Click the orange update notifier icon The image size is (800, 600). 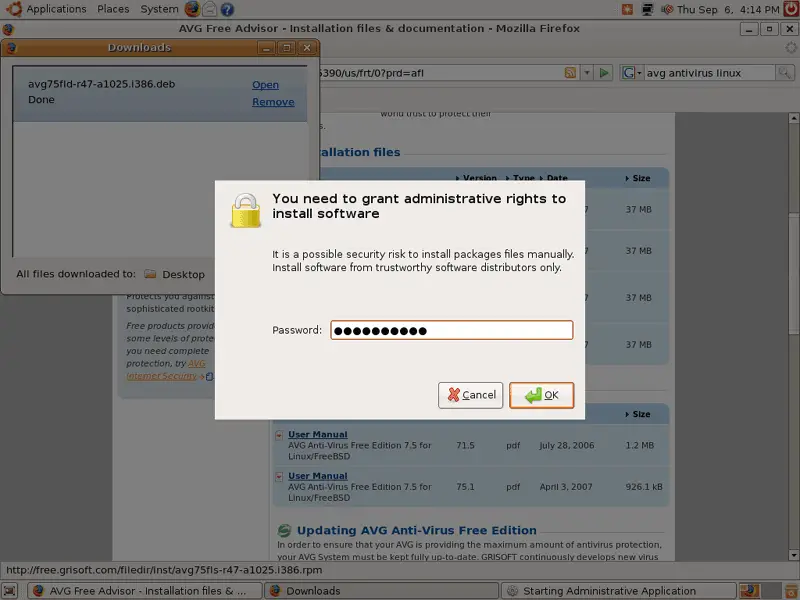coord(628,9)
